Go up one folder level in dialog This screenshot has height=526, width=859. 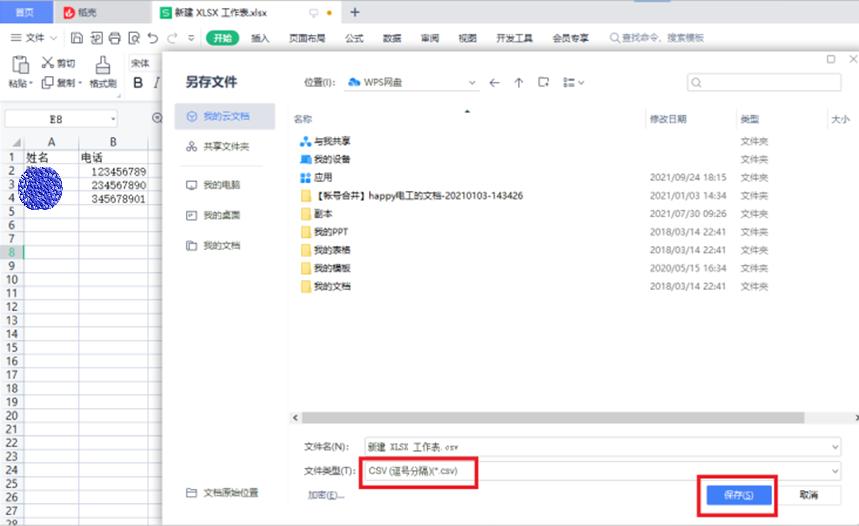coord(519,83)
